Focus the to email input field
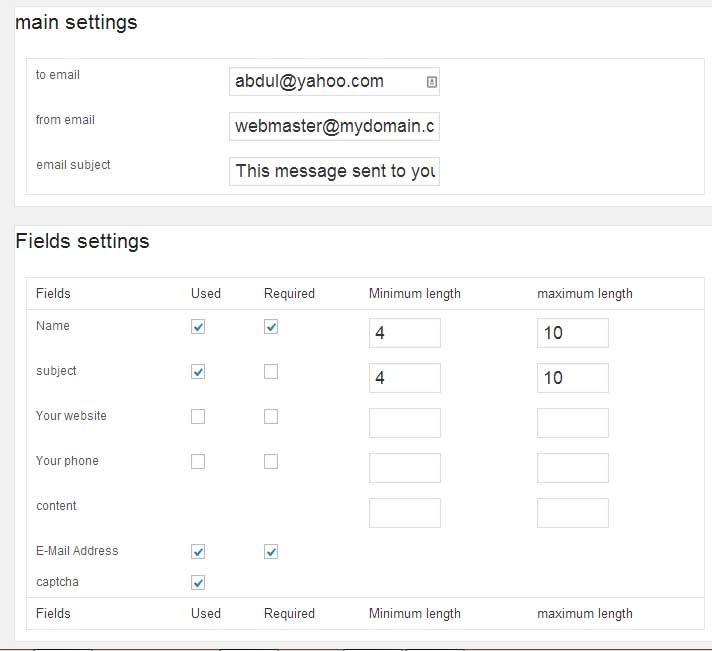The height and width of the screenshot is (651, 712). click(x=334, y=82)
